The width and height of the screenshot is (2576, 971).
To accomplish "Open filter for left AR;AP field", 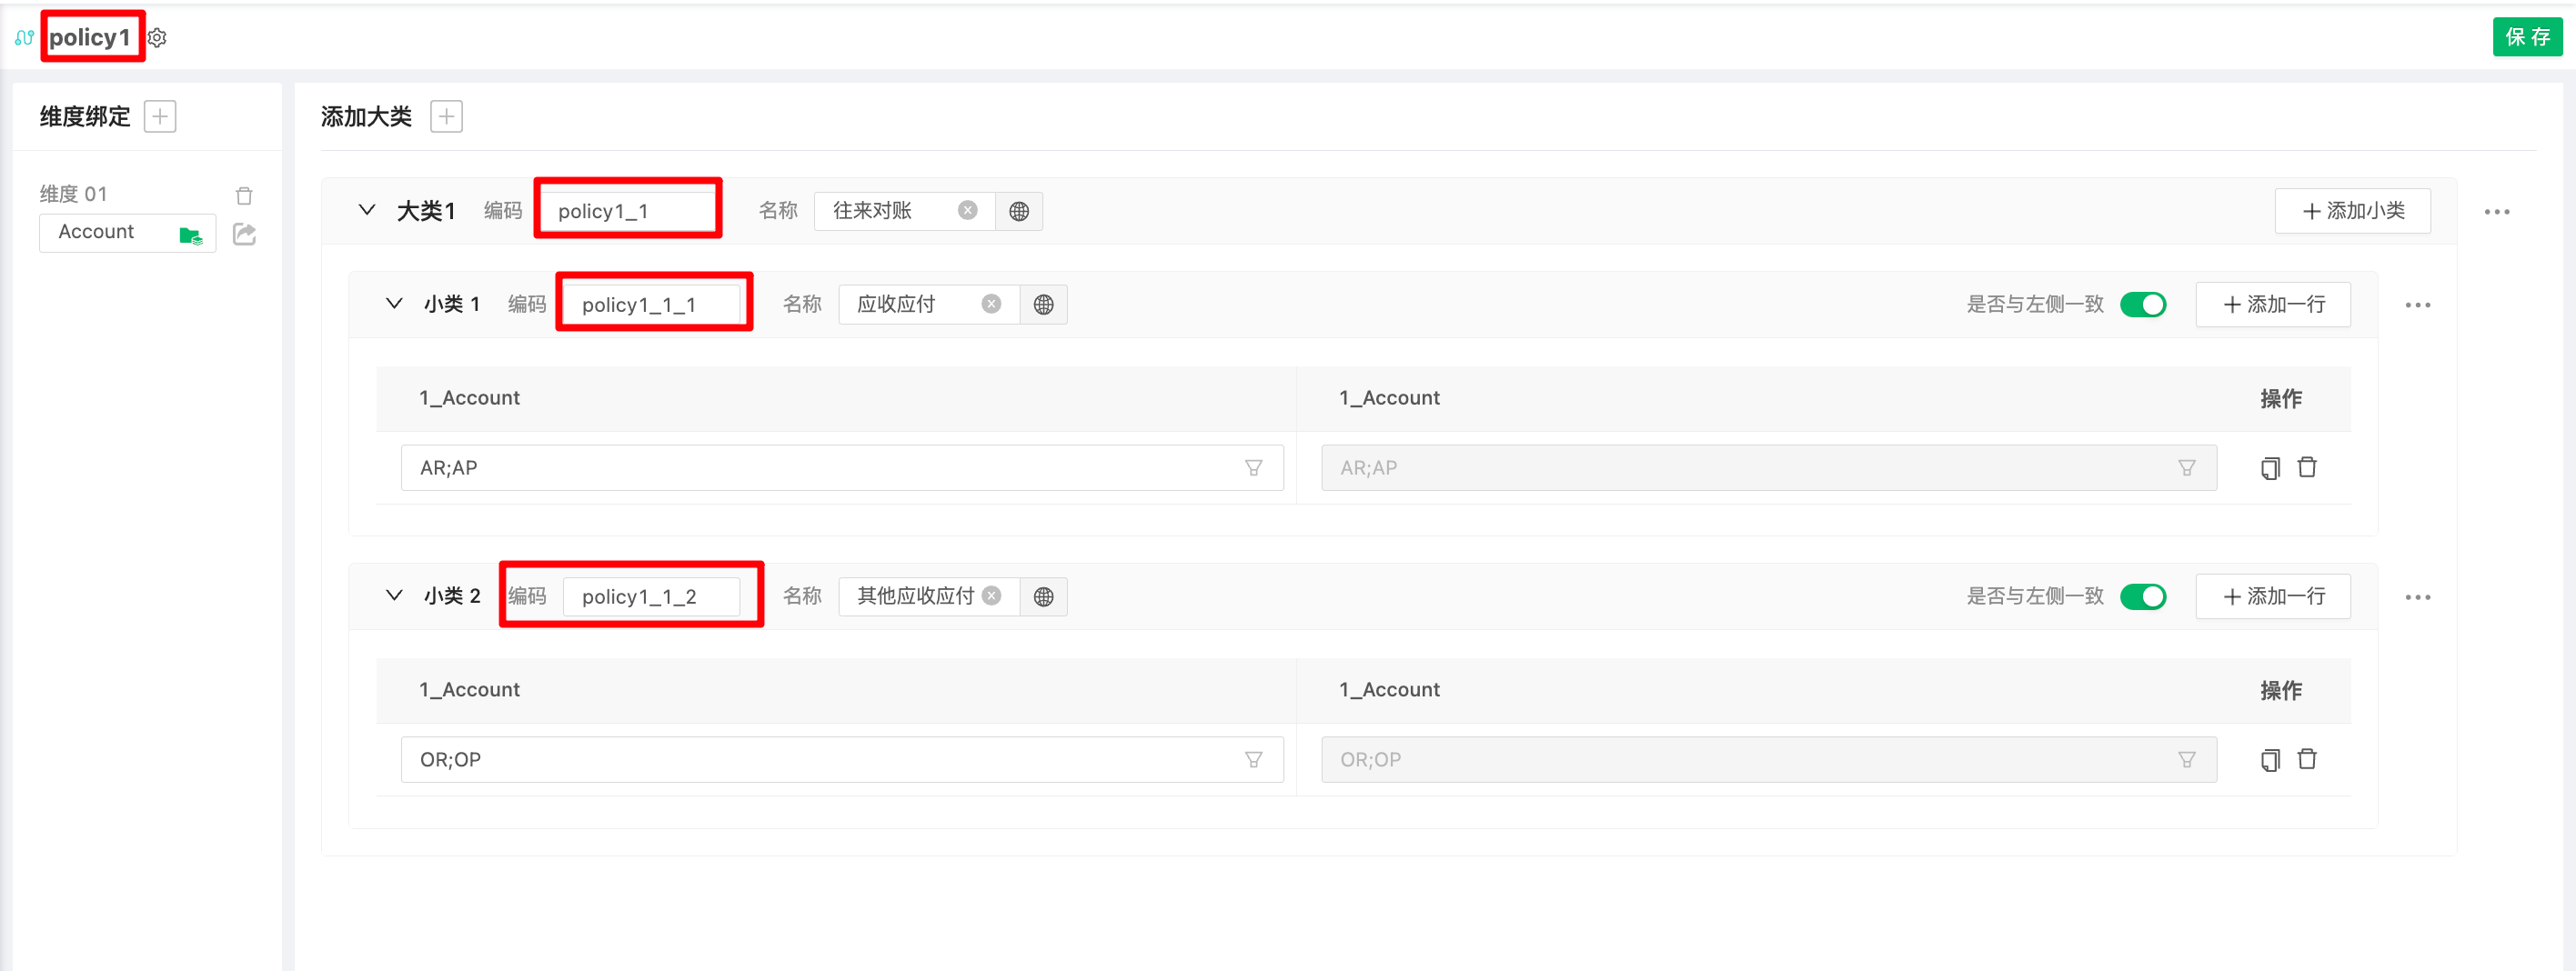I will click(x=1253, y=468).
